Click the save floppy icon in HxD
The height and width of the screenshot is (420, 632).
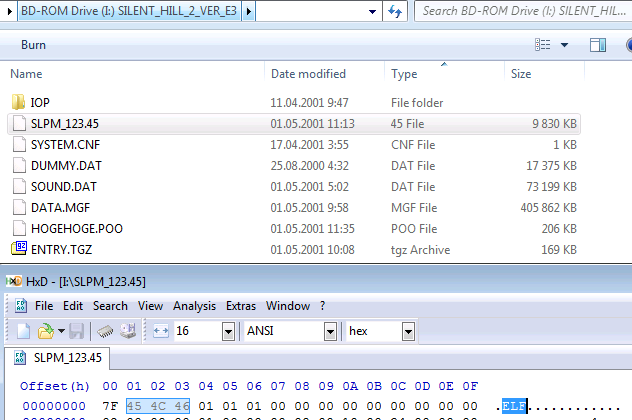point(77,331)
